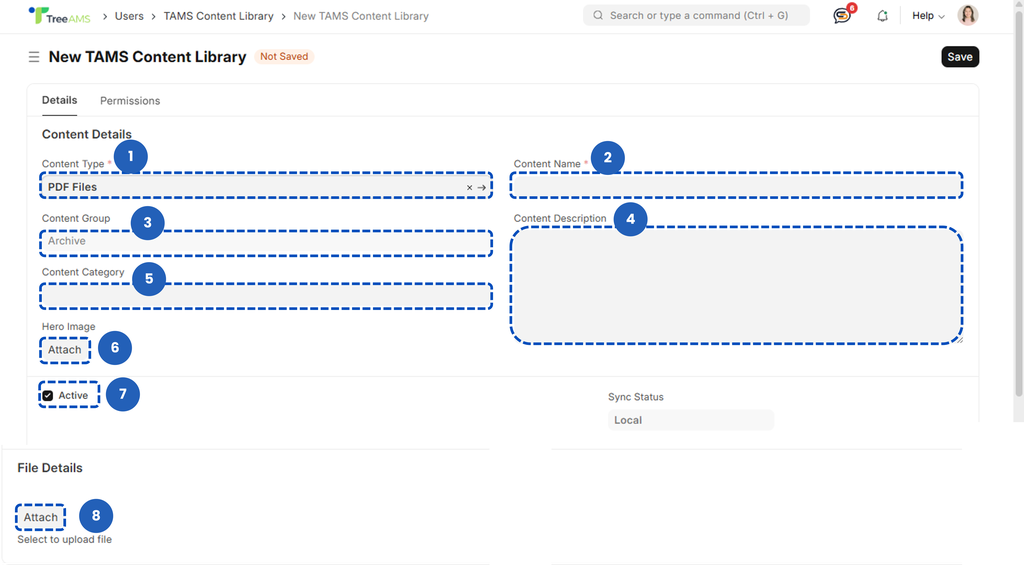Click the search magnifier icon
This screenshot has height=567, width=1024.
point(598,16)
